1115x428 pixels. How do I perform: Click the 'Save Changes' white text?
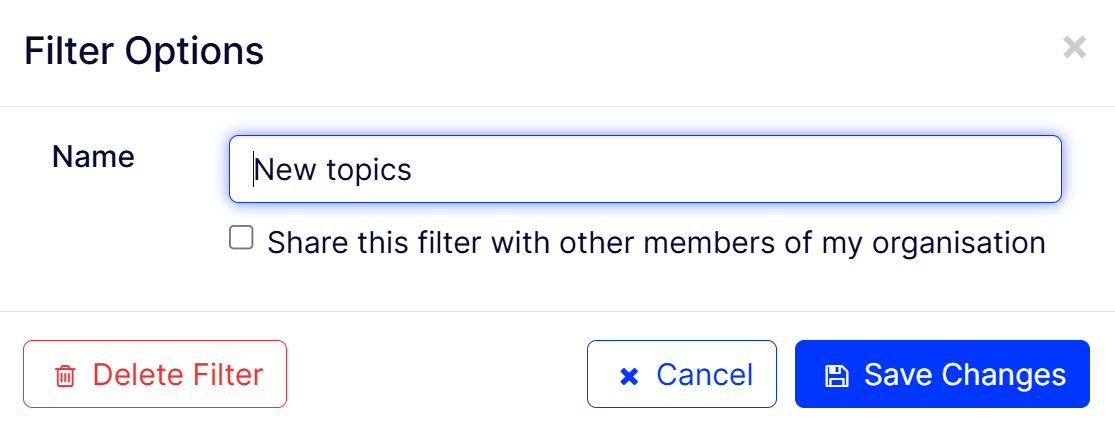pos(964,375)
